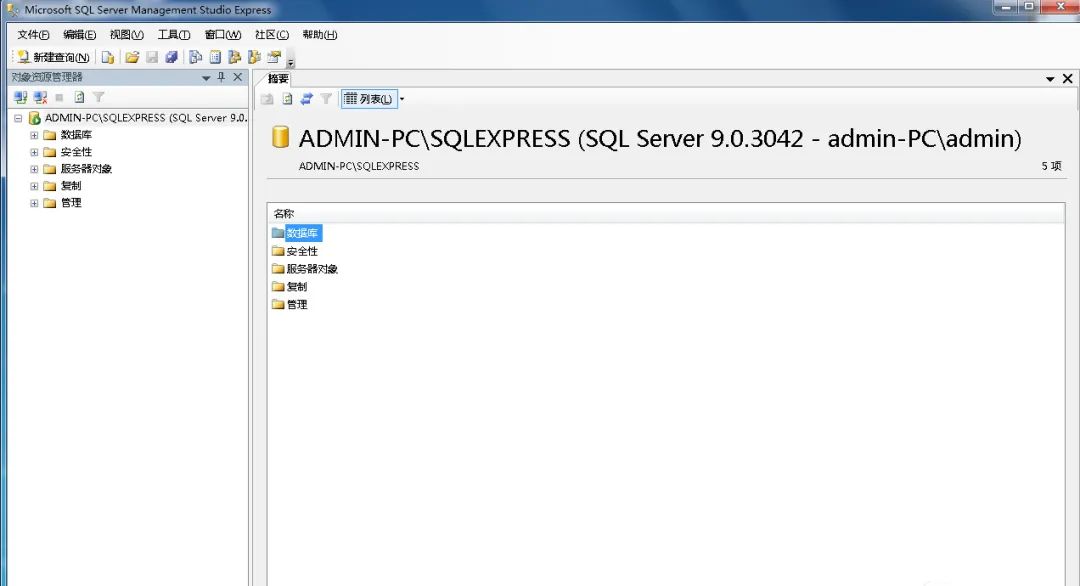Select 复制 item in summary list
This screenshot has height=586, width=1080.
pos(297,286)
